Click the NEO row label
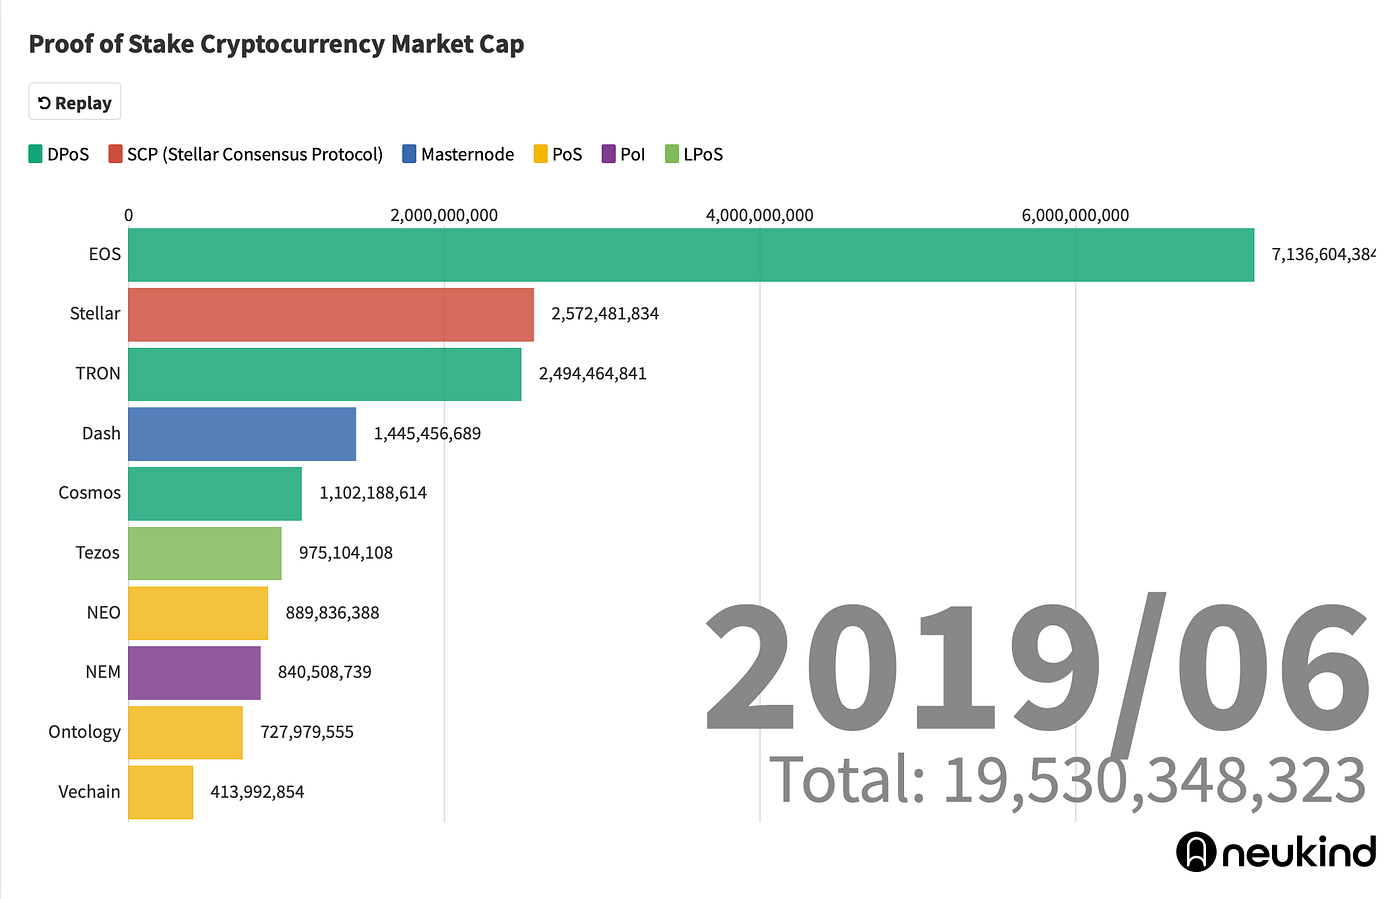The width and height of the screenshot is (1400, 899). [x=104, y=613]
